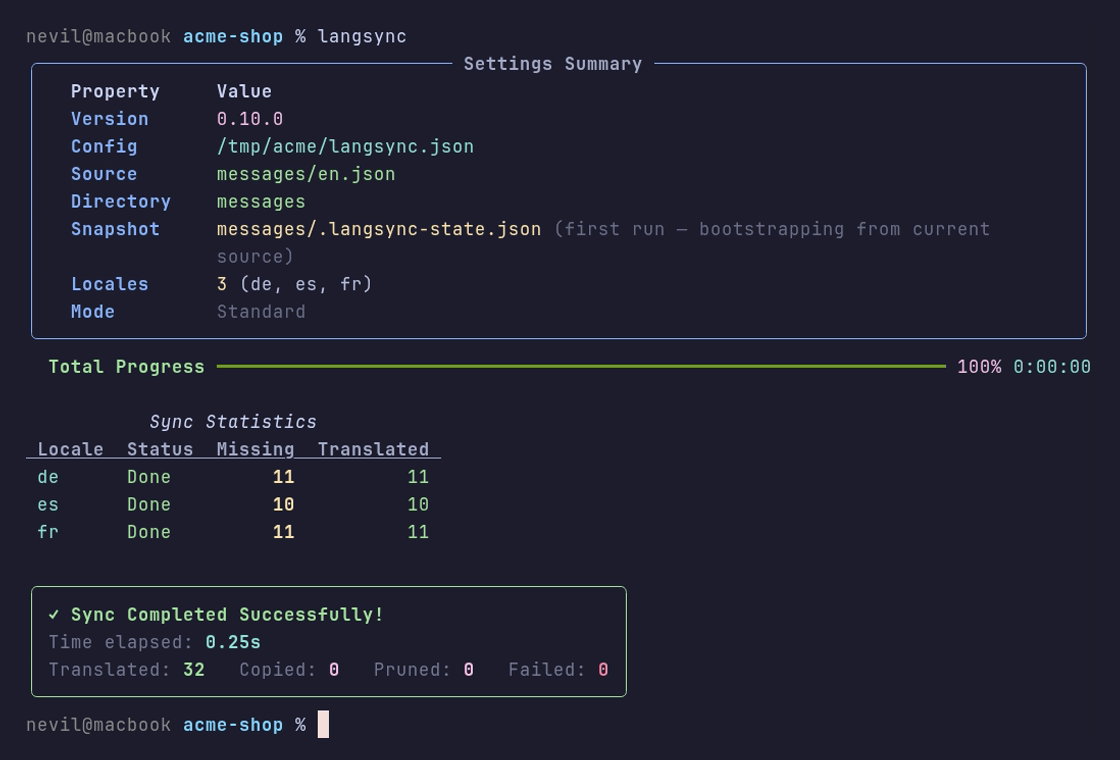The image size is (1120, 760).
Task: Click the Translated count in de row
Action: coord(418,476)
